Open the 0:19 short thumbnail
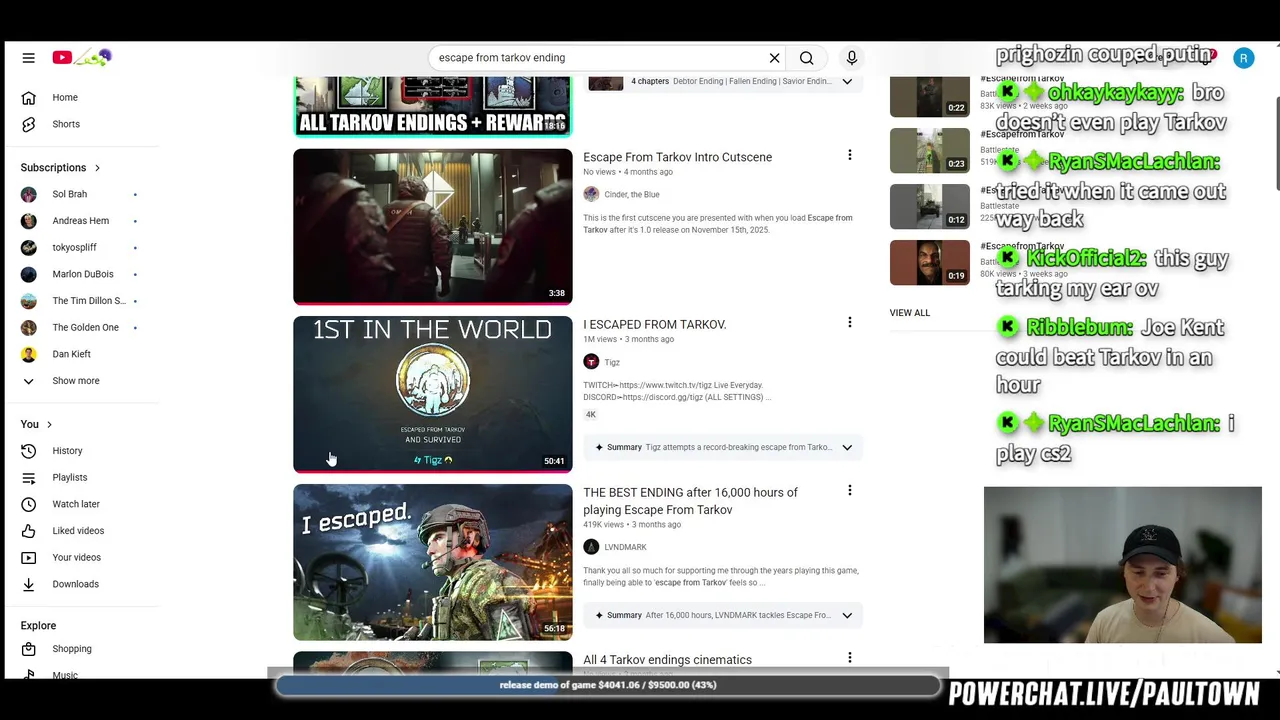1280x720 pixels. [x=930, y=263]
